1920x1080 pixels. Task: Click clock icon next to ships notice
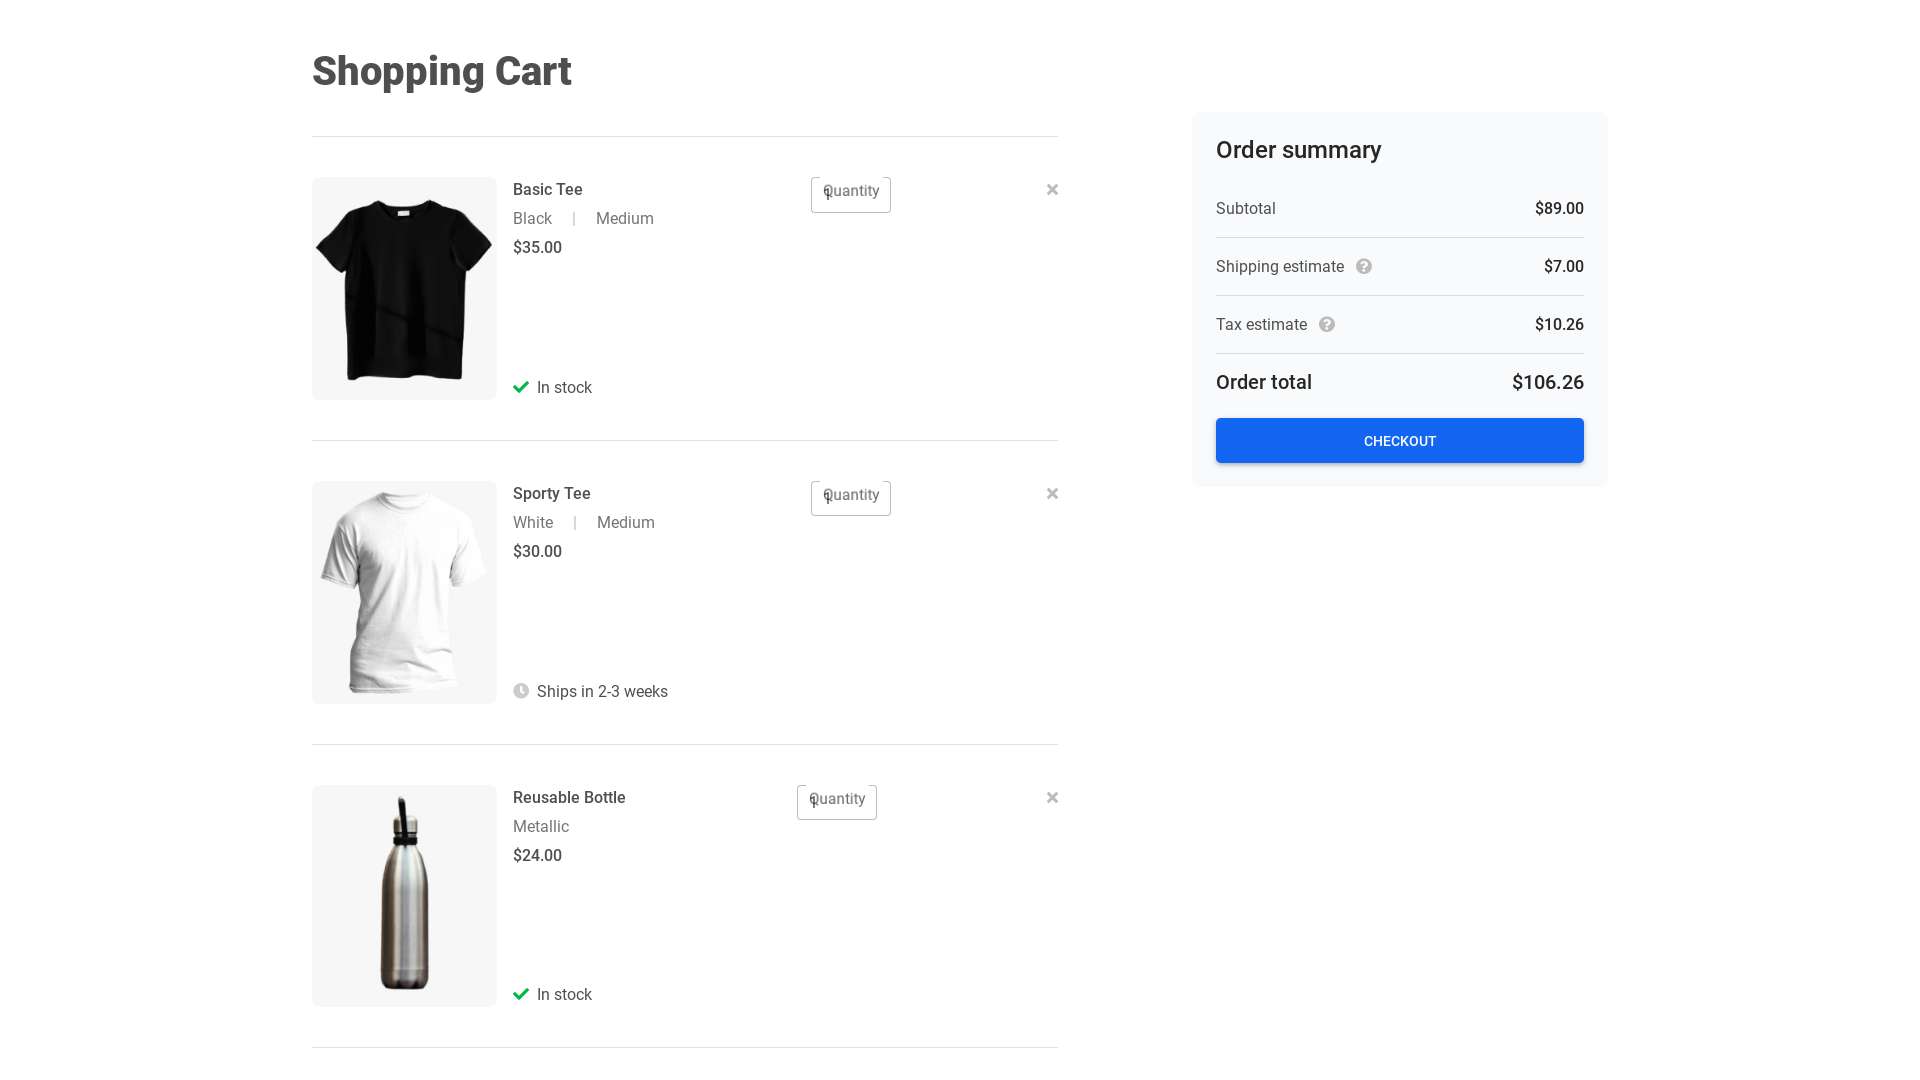[521, 691]
